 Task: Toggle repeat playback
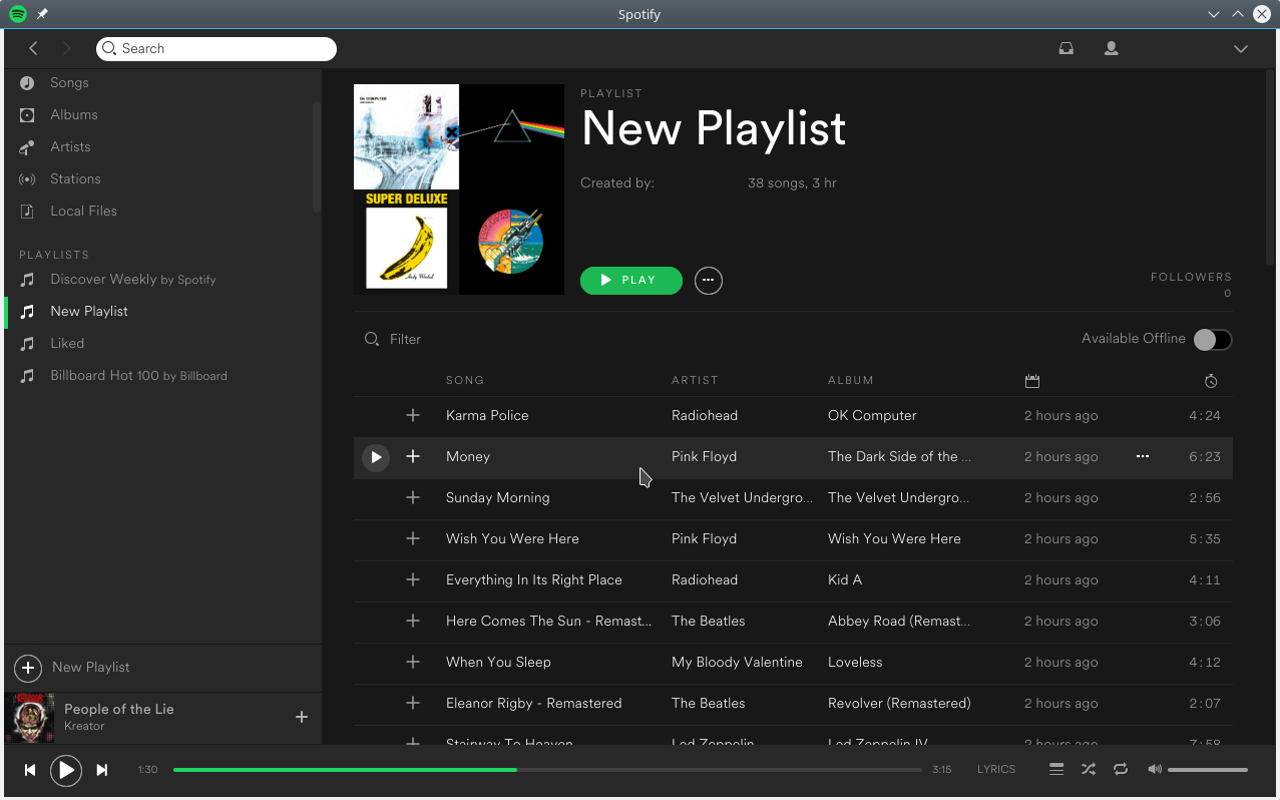pyautogui.click(x=1120, y=769)
